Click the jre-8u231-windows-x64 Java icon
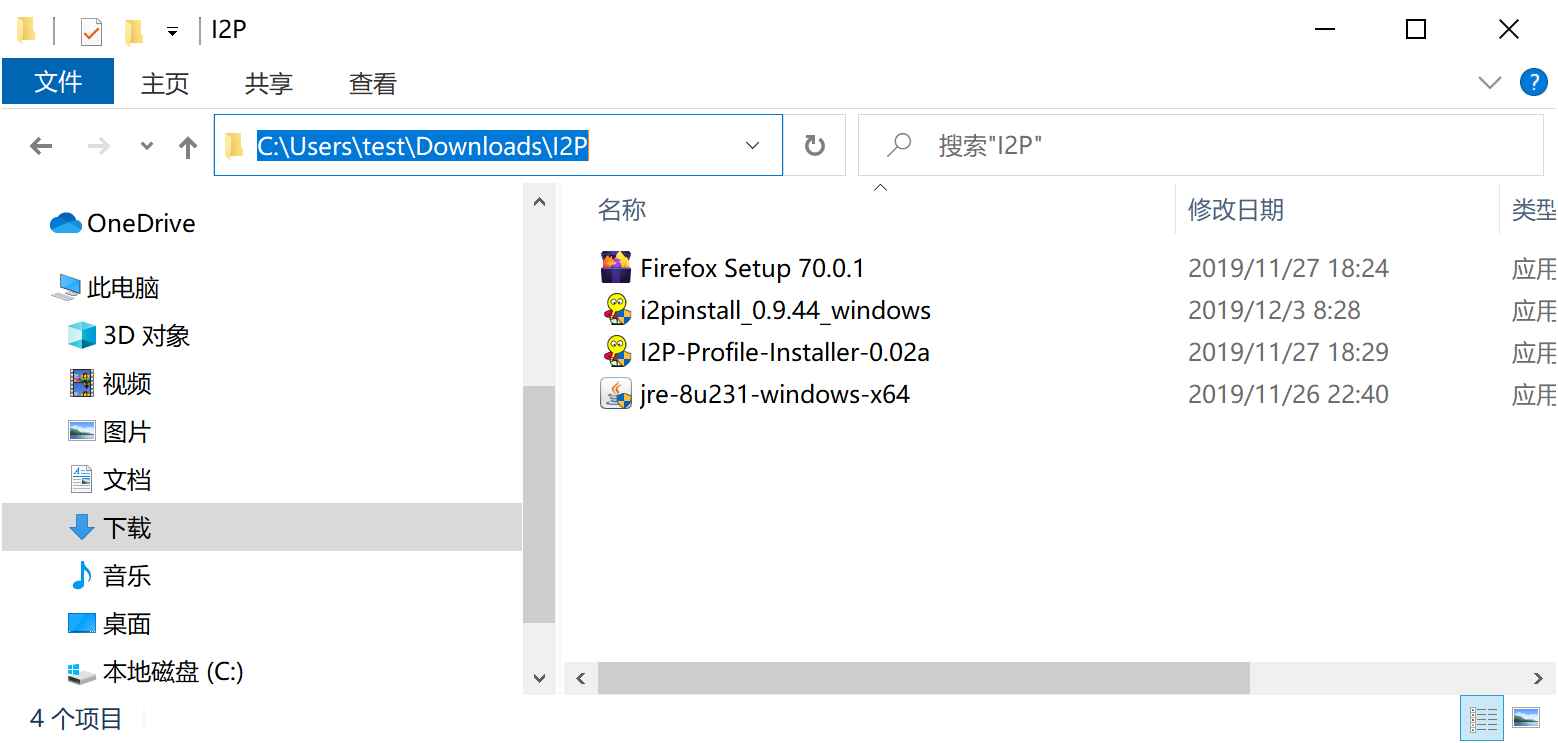This screenshot has width=1558, height=743. 615,394
